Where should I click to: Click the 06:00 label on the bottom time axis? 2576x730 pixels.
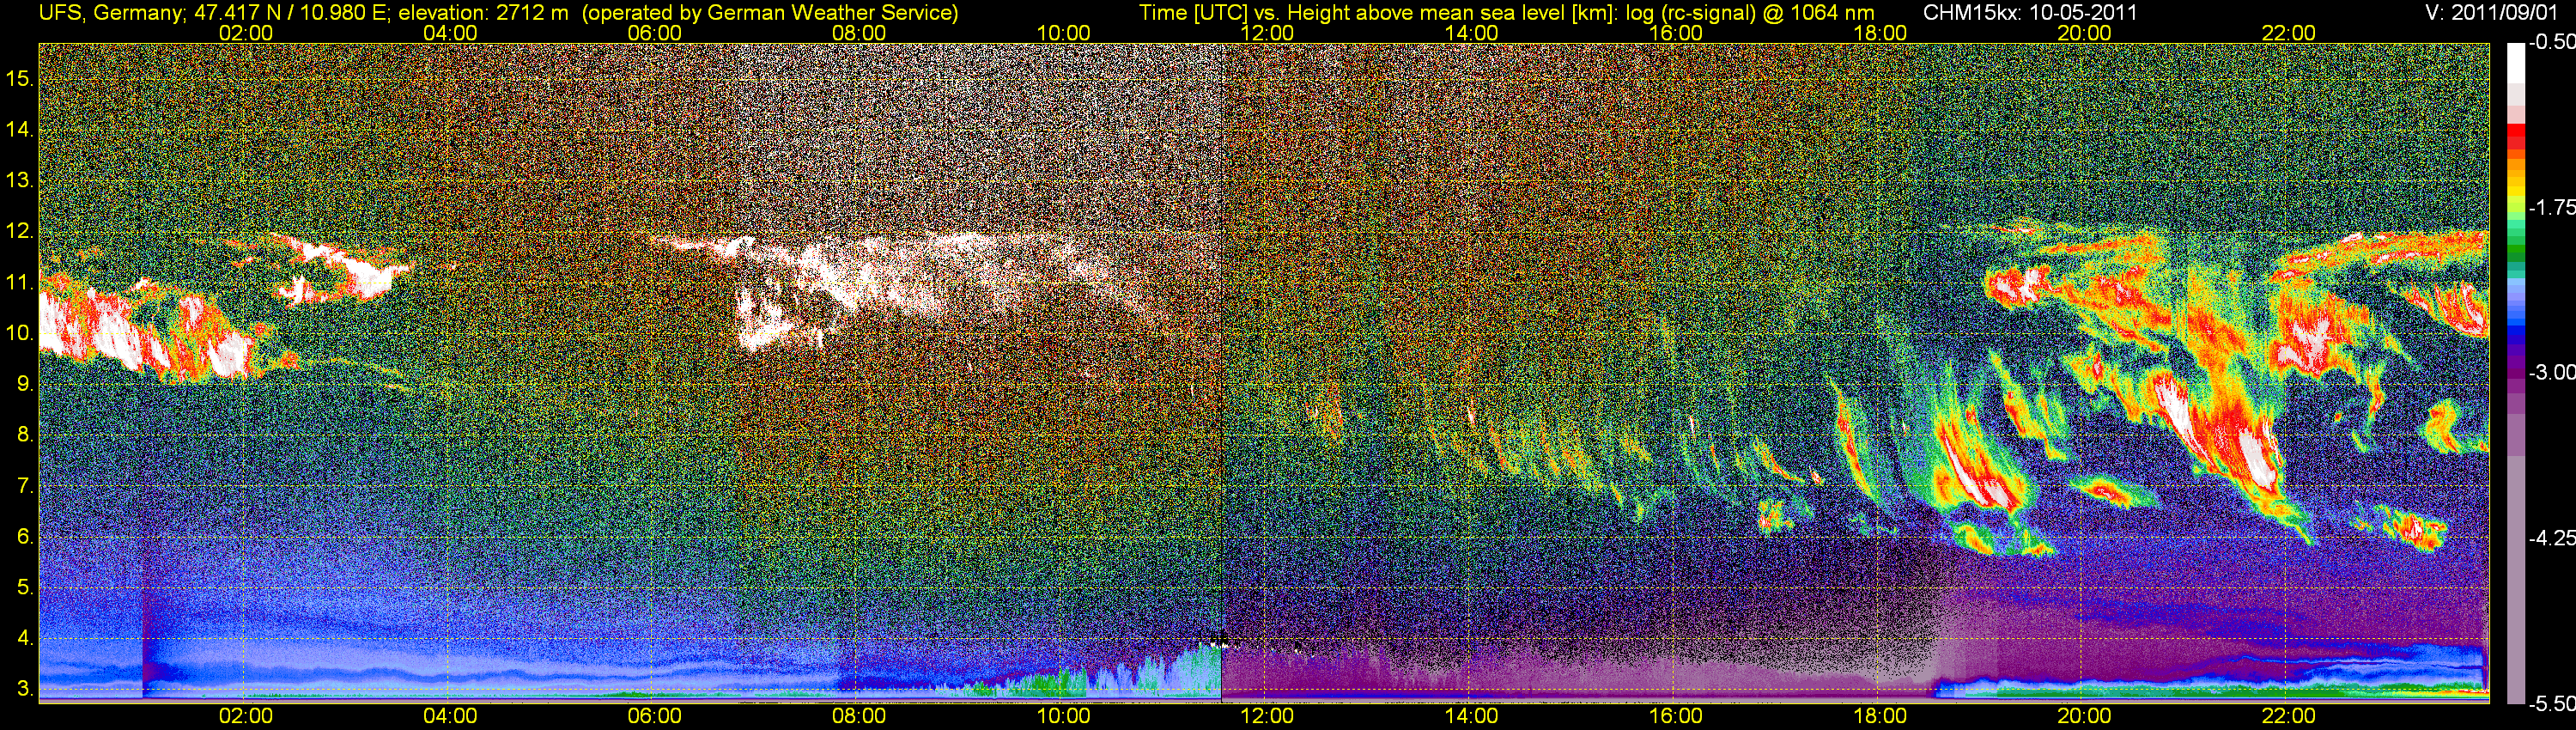[x=654, y=716]
